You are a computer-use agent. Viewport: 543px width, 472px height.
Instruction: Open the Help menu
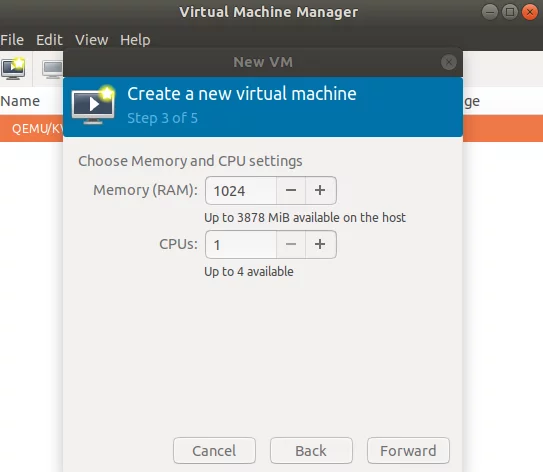pyautogui.click(x=135, y=40)
